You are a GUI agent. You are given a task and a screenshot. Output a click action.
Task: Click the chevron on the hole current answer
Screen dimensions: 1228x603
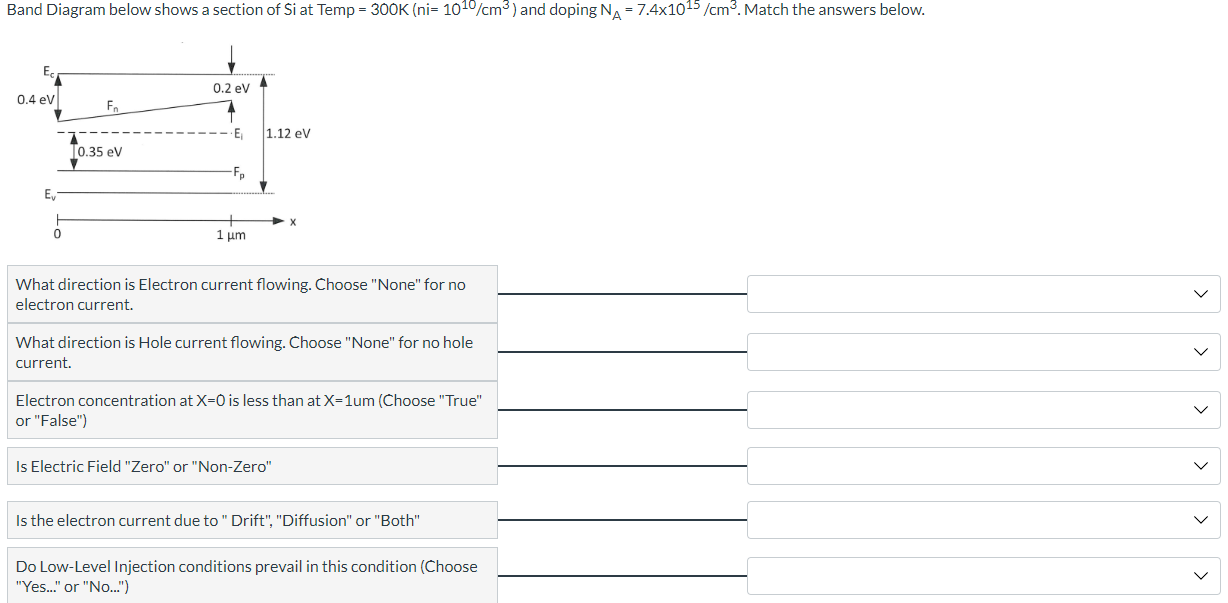tap(1199, 352)
